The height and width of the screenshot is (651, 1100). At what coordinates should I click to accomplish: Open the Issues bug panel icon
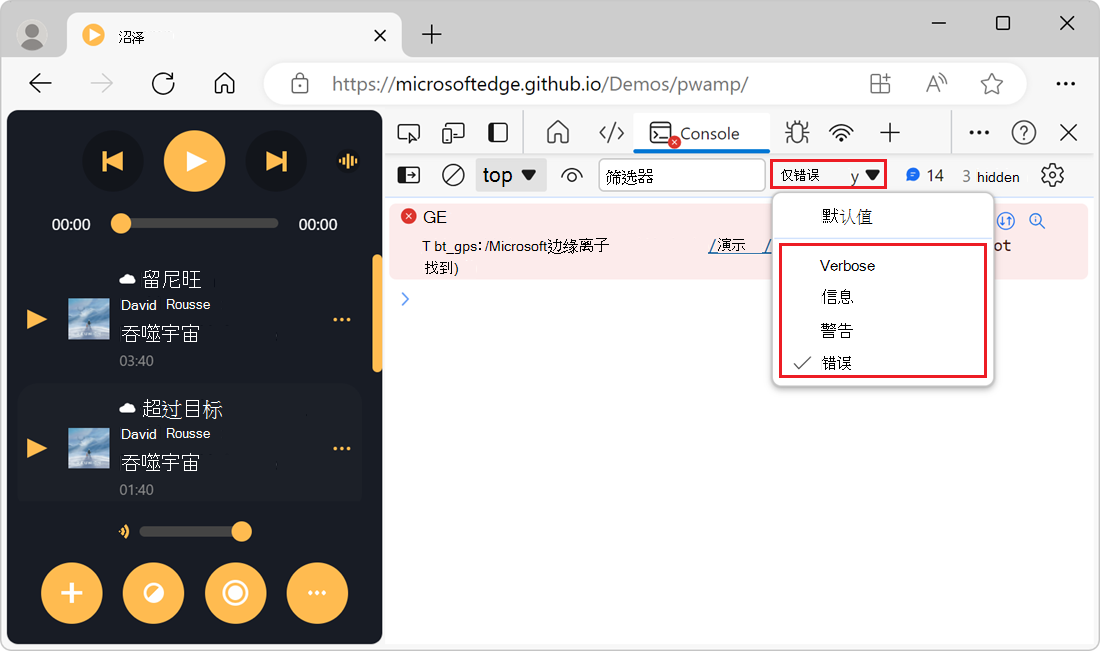tap(796, 132)
